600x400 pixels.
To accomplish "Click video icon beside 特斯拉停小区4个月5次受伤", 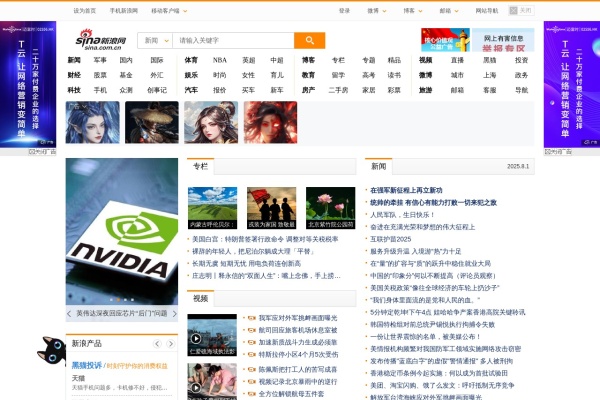I will point(251,355).
